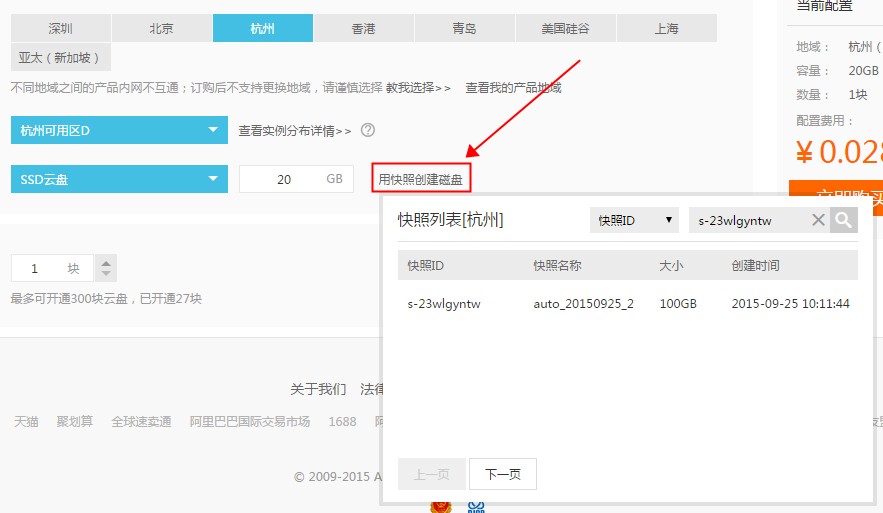Screen dimensions: 883x513
Task: Open the 杭州可用区D zone dropdown
Action: tap(119, 130)
